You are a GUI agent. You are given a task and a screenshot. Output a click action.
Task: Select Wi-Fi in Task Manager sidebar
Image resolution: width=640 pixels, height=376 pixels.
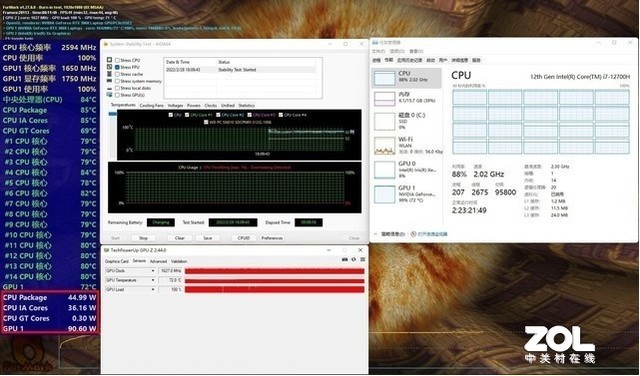tap(407, 145)
